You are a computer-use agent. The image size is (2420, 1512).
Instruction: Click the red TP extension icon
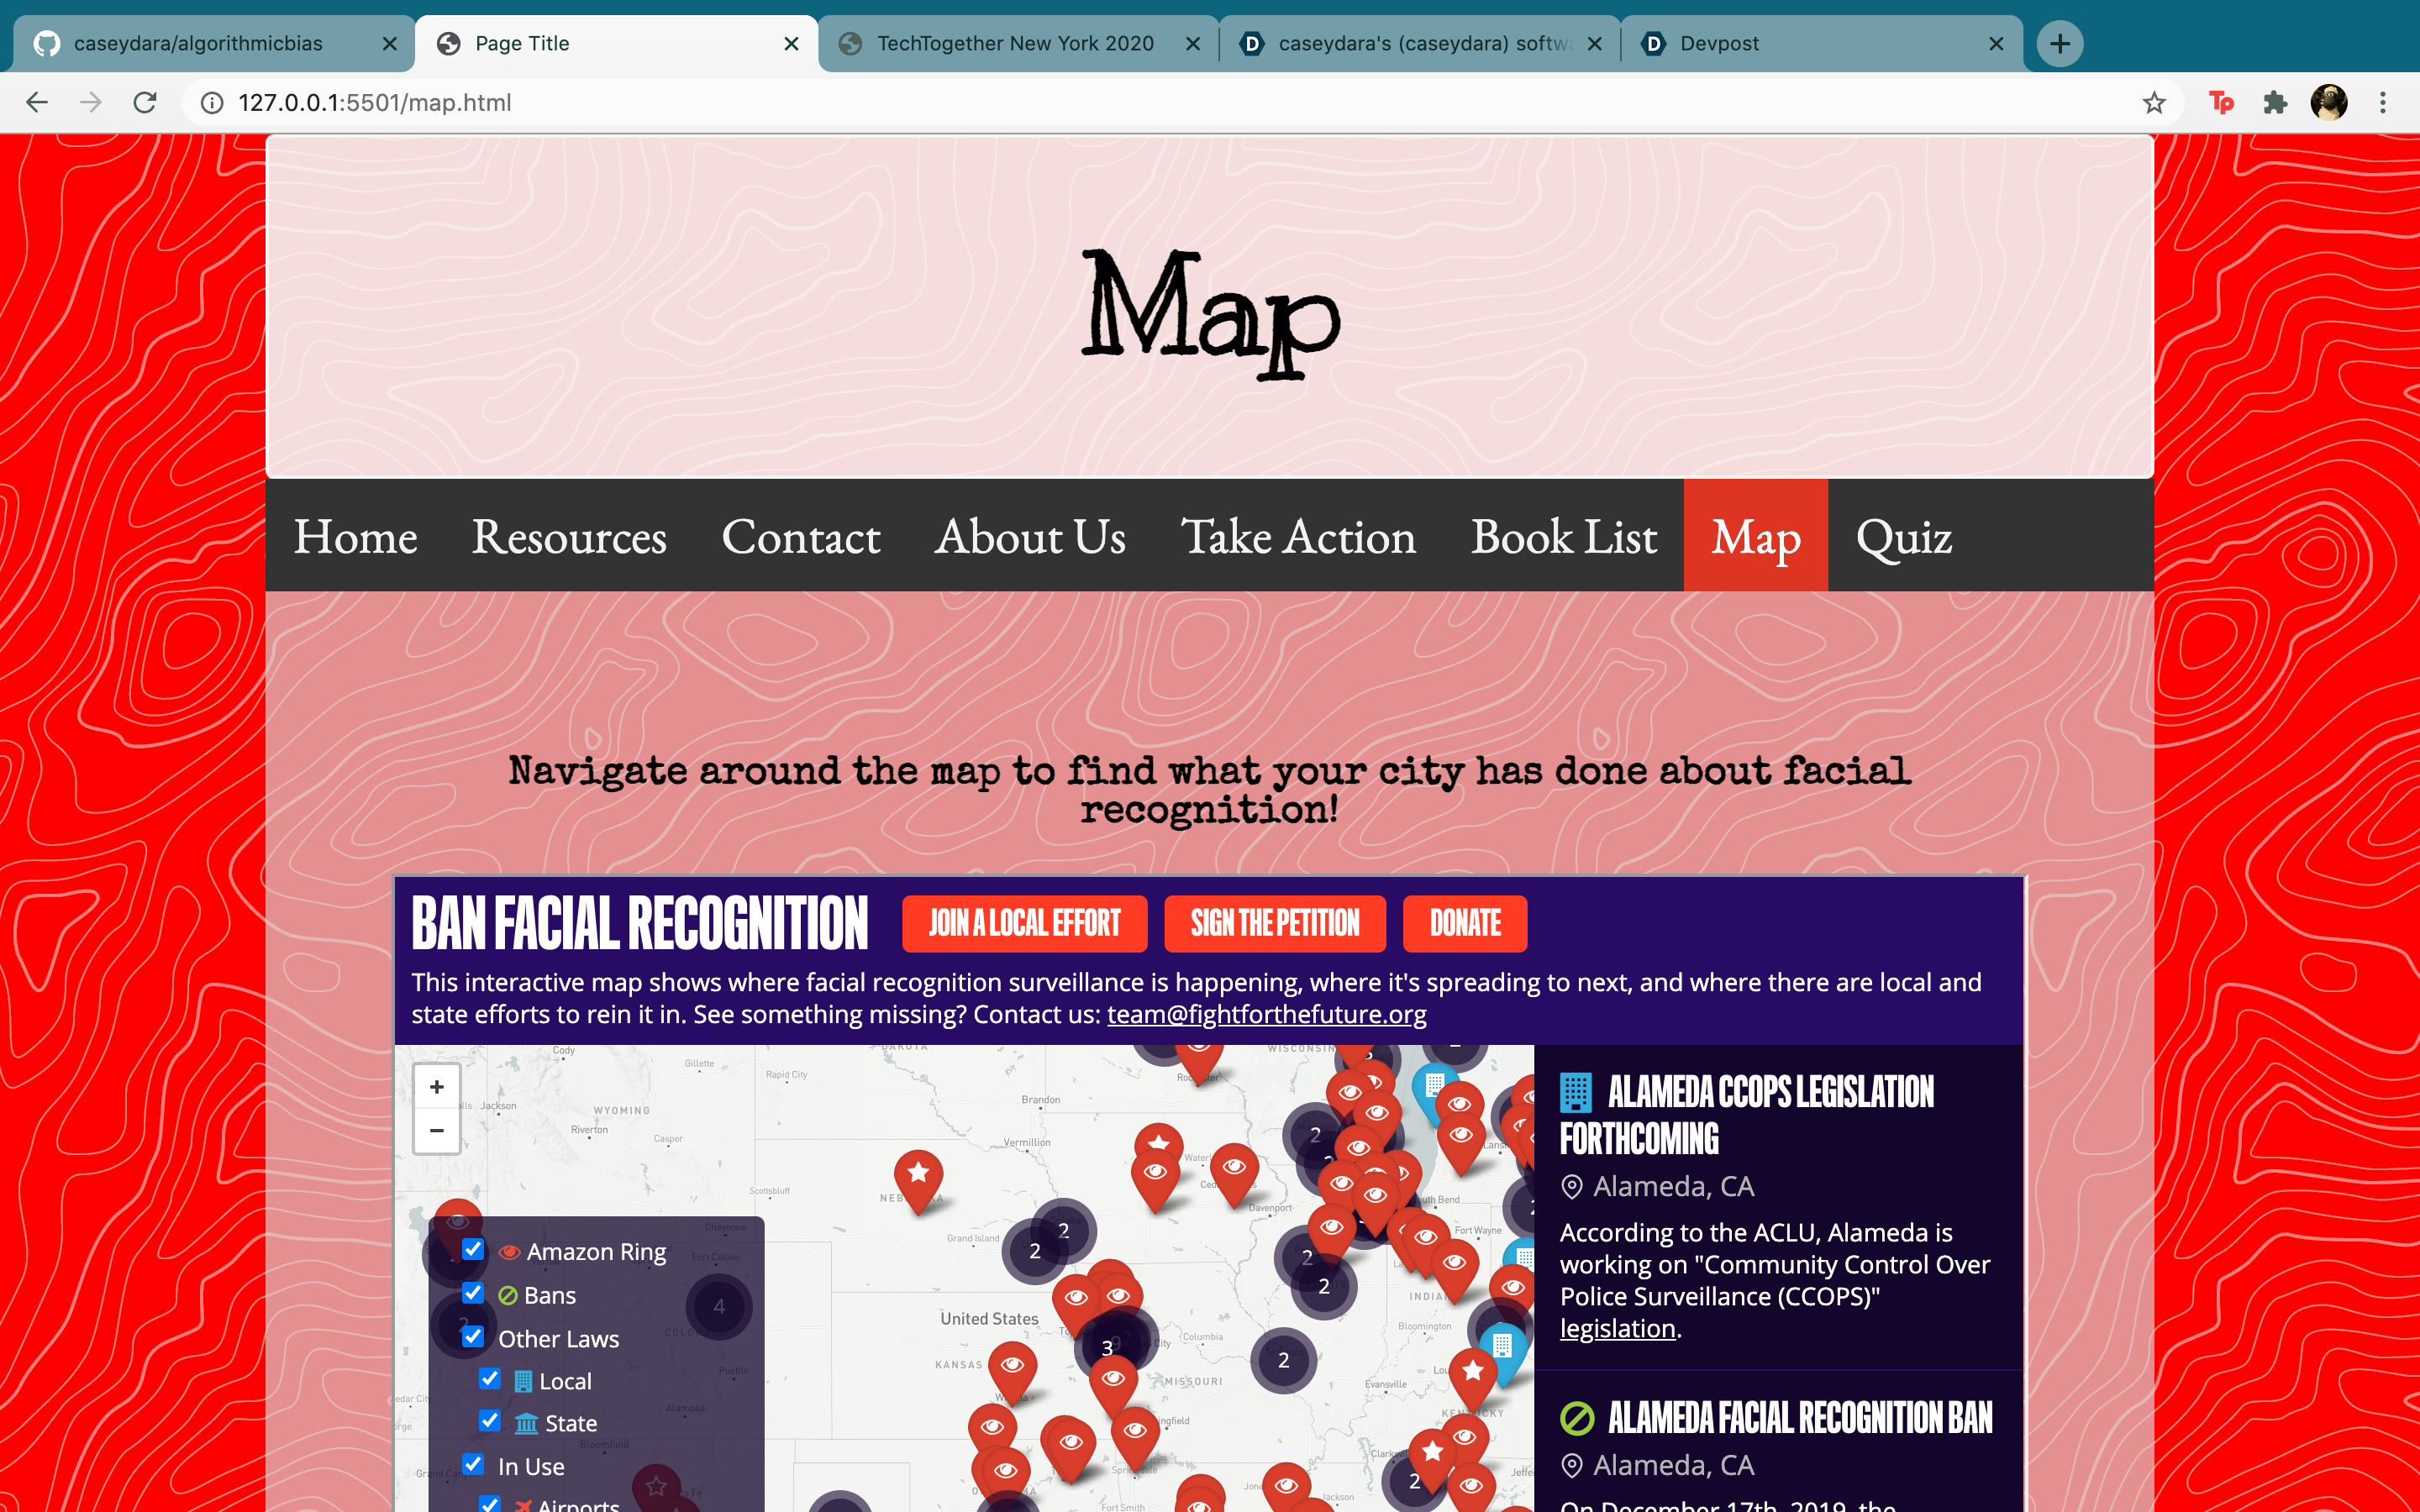[2221, 102]
